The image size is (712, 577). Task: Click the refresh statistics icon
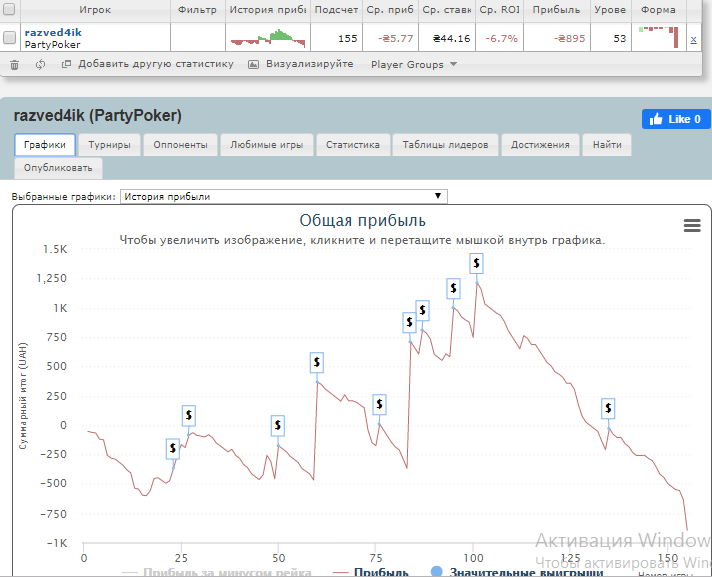coord(40,64)
